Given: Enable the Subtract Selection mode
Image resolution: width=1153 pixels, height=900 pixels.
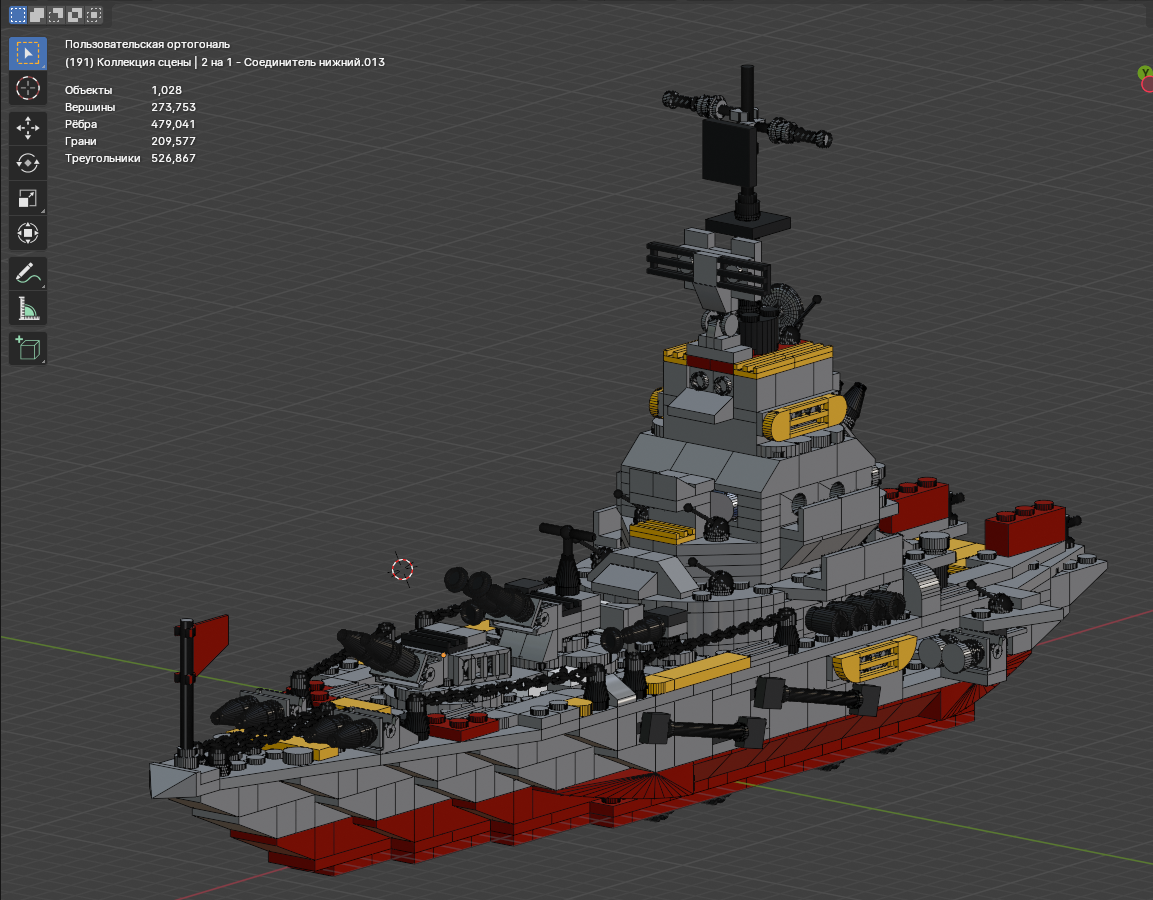Looking at the screenshot, I should click(x=56, y=15).
